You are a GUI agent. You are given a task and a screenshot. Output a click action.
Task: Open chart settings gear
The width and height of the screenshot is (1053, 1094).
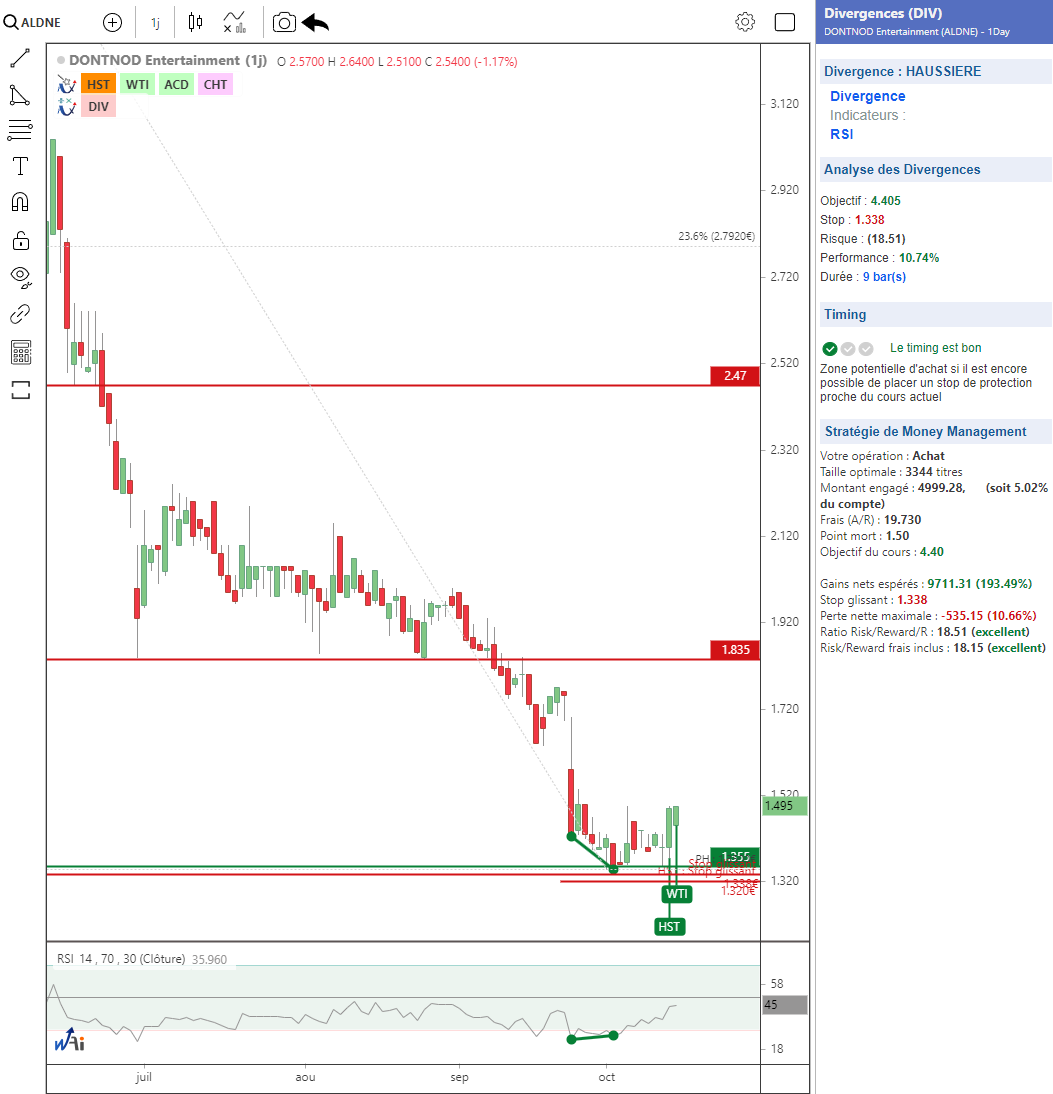coord(745,22)
